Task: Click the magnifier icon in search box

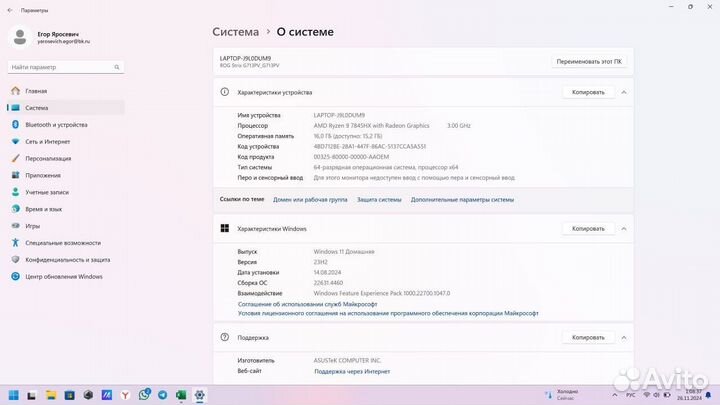Action: click(x=117, y=67)
